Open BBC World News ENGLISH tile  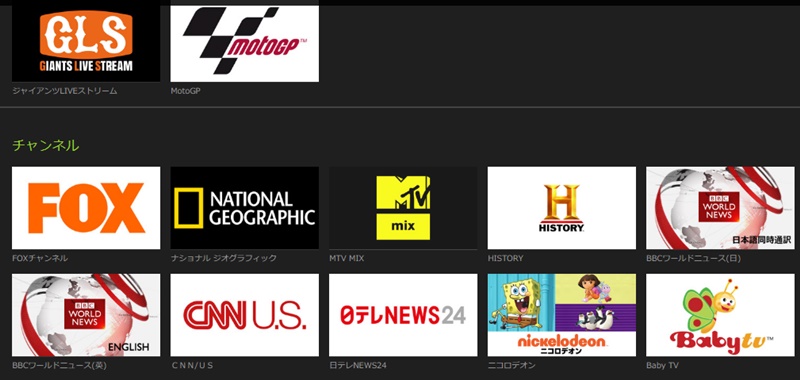pyautogui.click(x=86, y=315)
